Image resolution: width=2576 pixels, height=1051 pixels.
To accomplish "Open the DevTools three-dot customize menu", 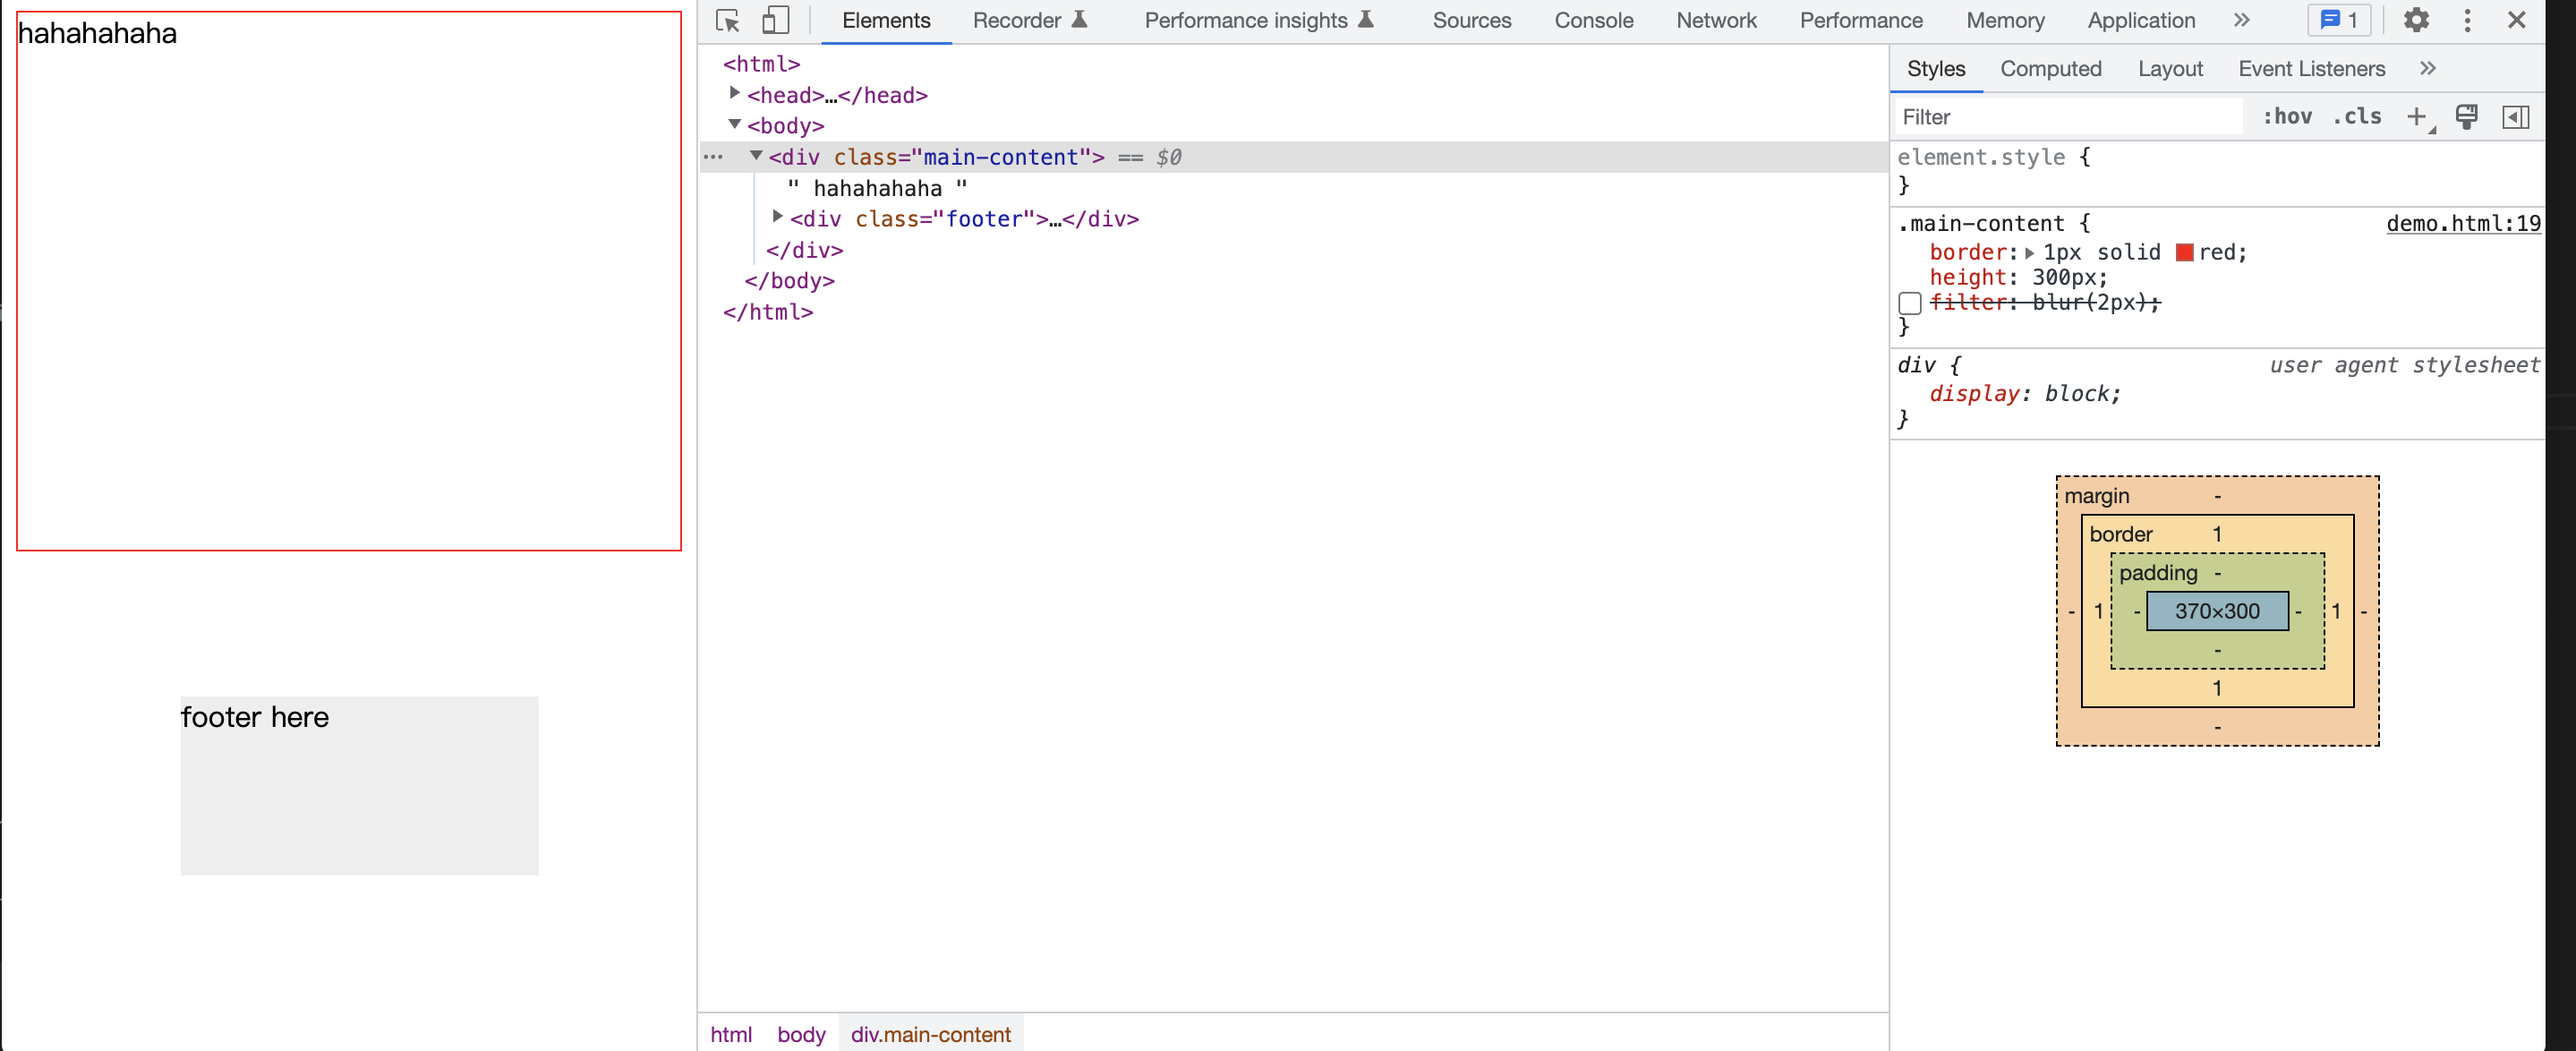I will click(2467, 20).
